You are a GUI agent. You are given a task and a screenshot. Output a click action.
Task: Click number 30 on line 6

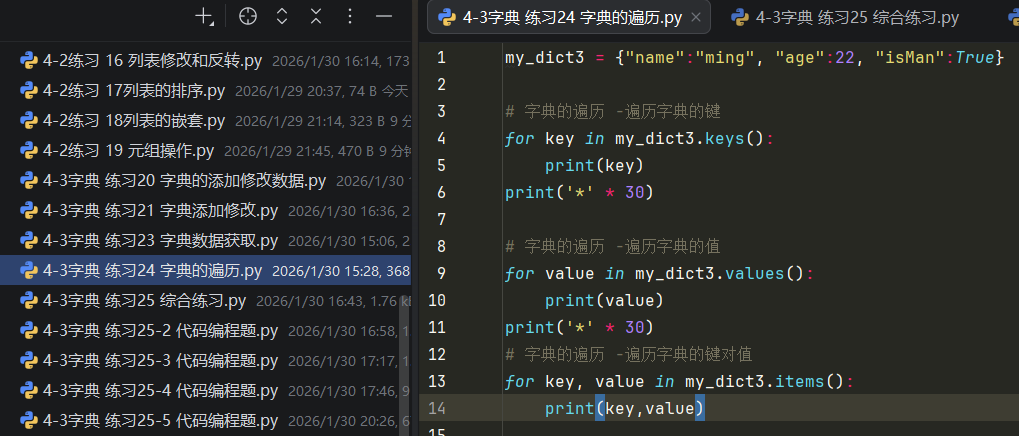point(634,192)
